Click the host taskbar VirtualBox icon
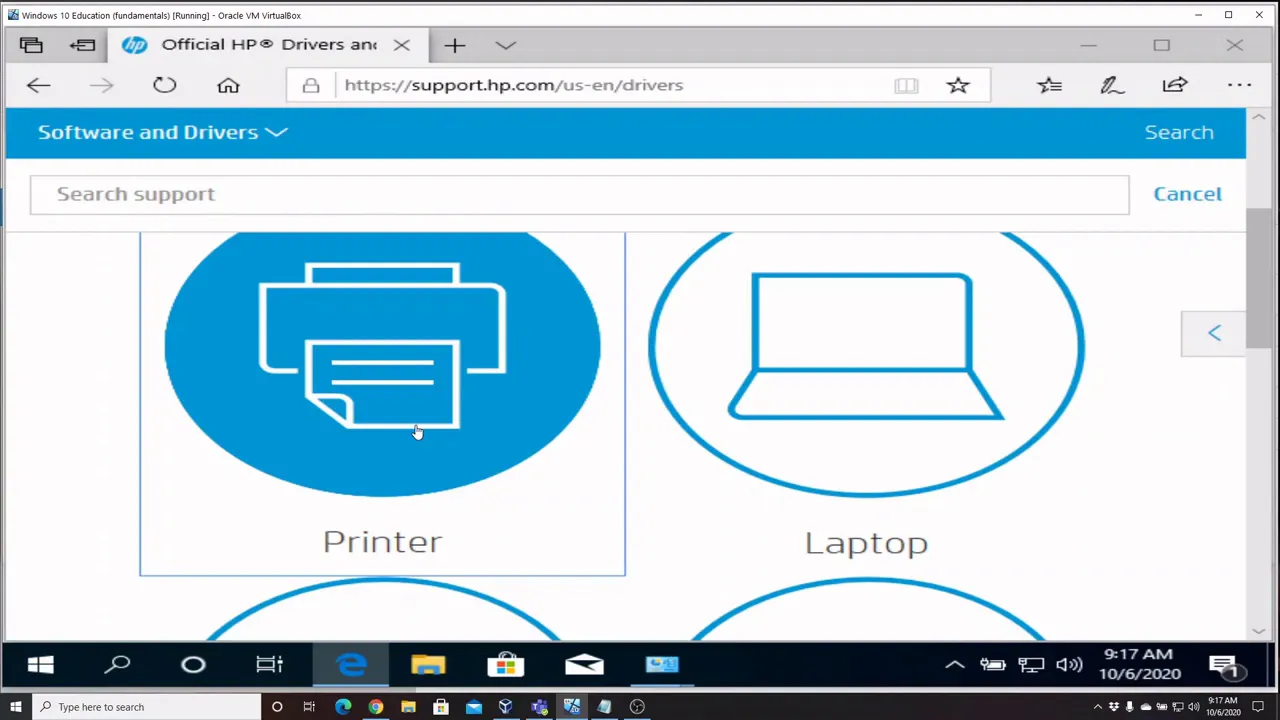 [x=506, y=707]
